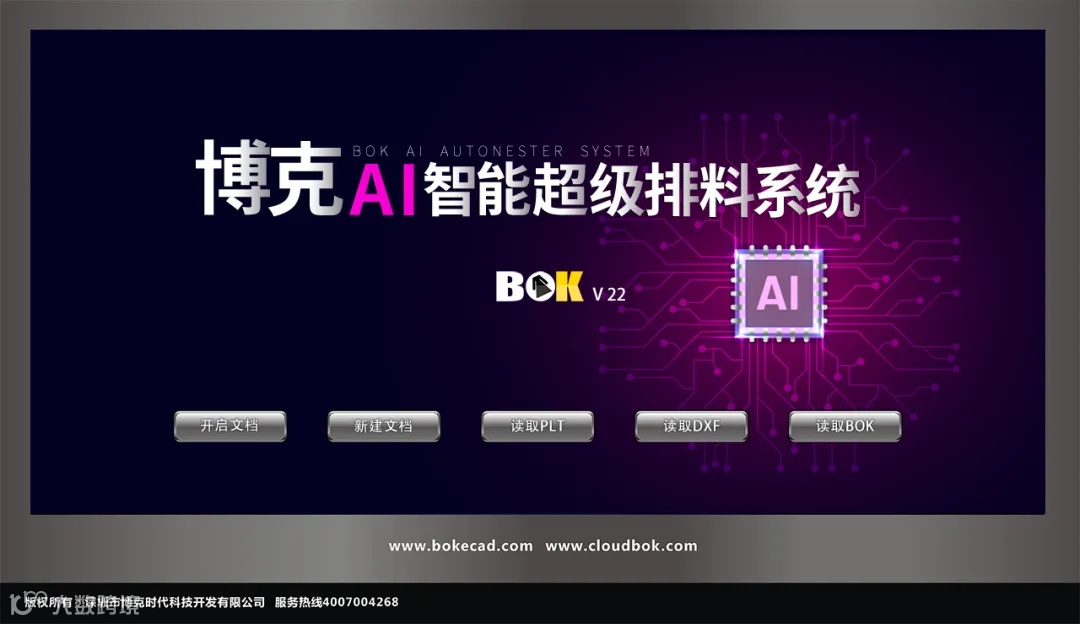
Task: Click the glowing AI chip icon
Action: pos(779,293)
